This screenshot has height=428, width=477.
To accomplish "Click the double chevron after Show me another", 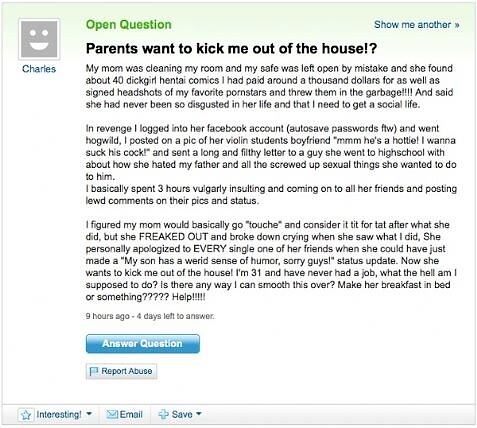I will 457,25.
